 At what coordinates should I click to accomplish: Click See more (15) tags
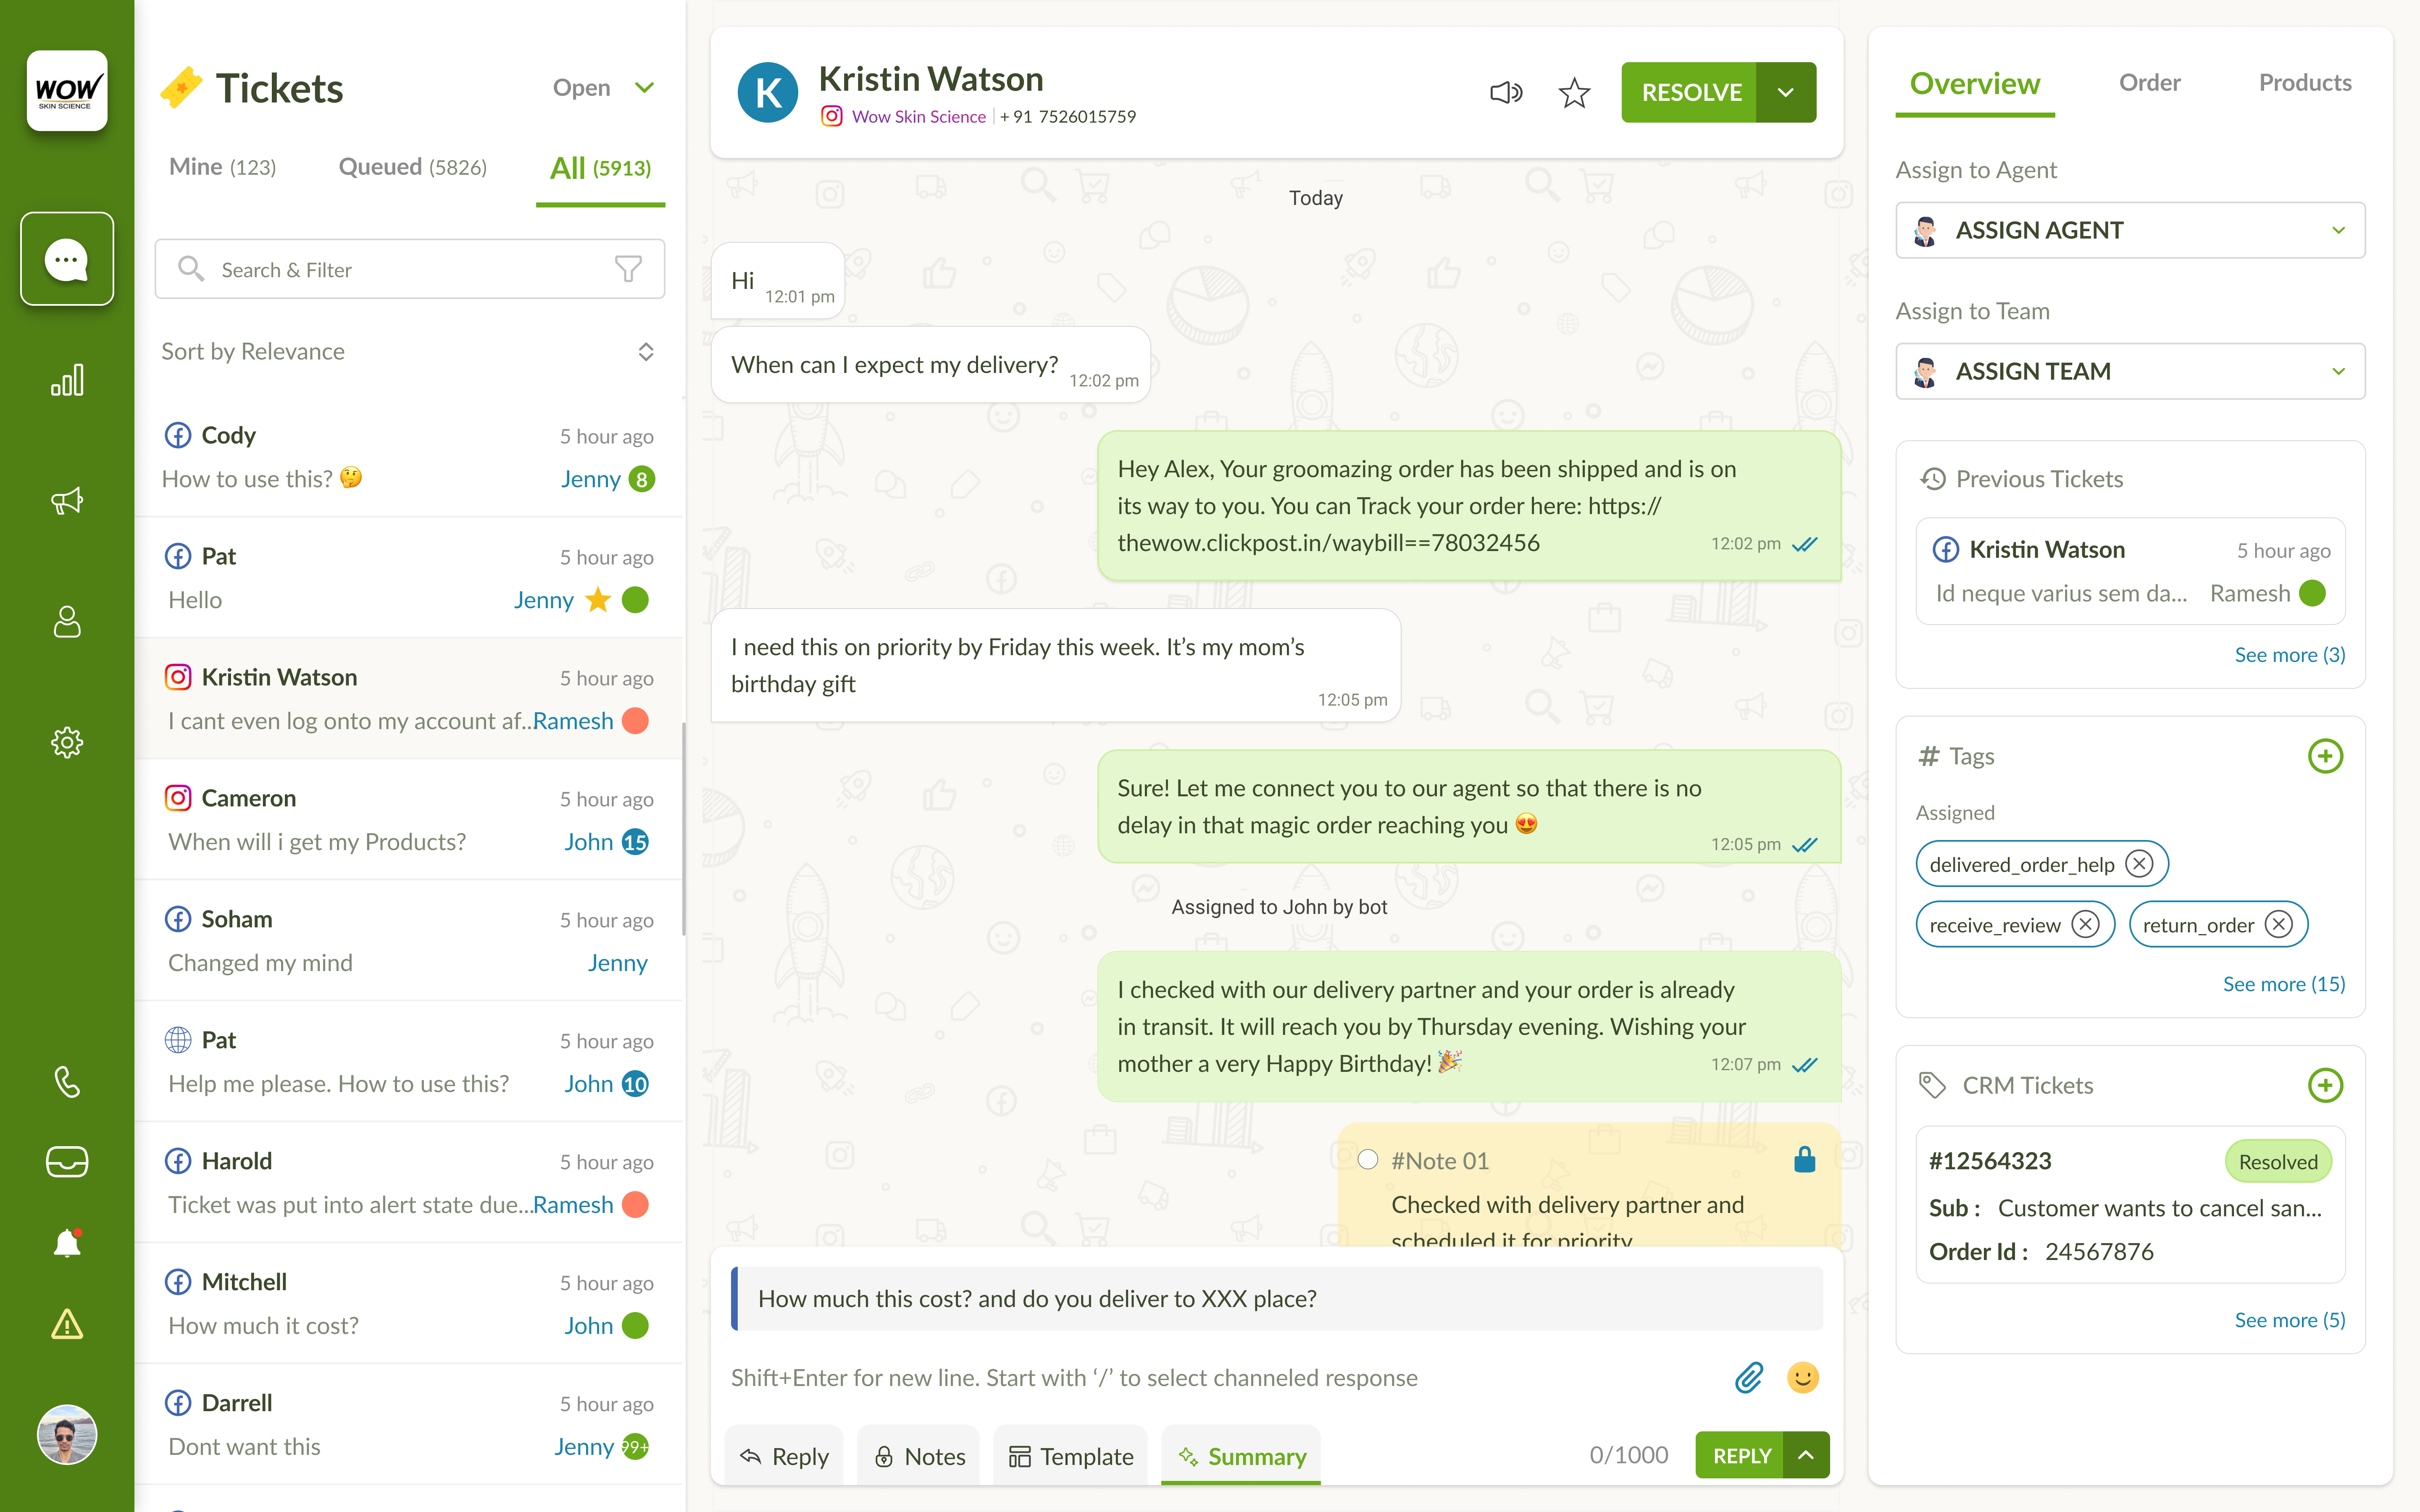tap(2284, 984)
